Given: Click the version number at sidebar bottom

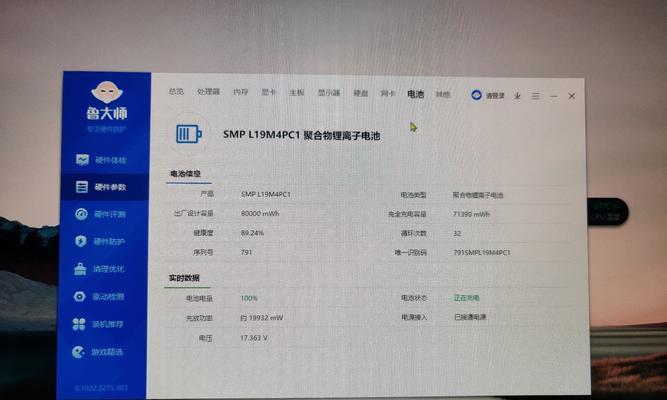Looking at the screenshot, I should 101,388.
